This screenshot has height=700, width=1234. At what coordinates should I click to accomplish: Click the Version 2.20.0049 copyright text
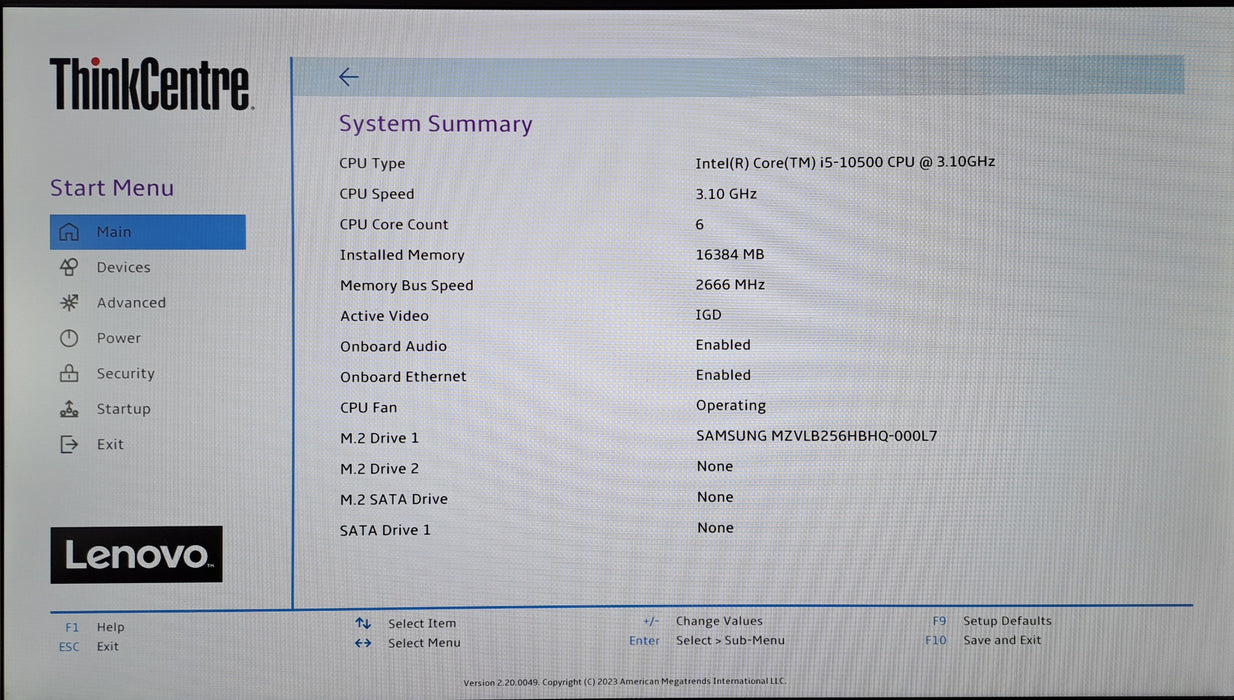(x=624, y=682)
